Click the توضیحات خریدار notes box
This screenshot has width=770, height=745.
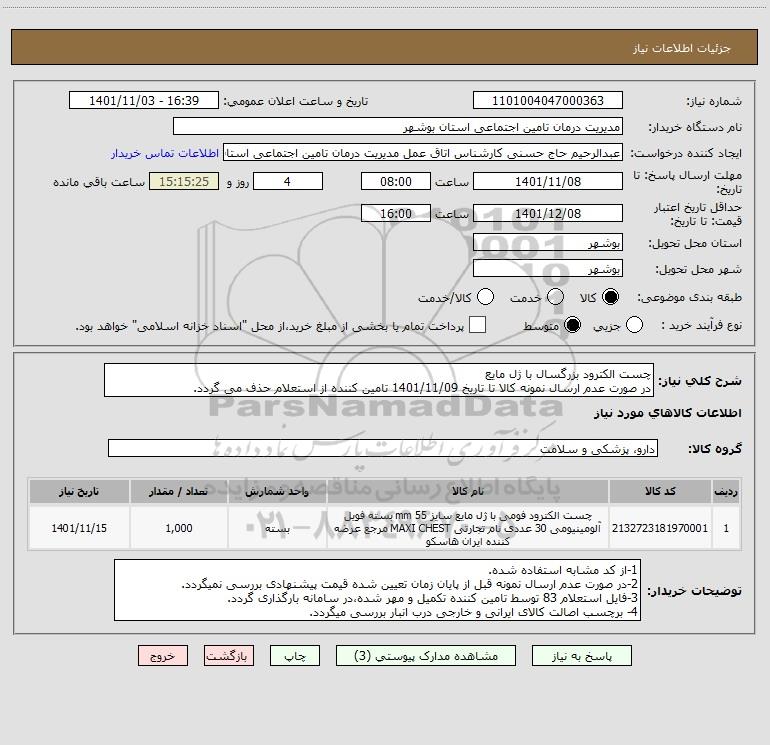click(x=377, y=590)
